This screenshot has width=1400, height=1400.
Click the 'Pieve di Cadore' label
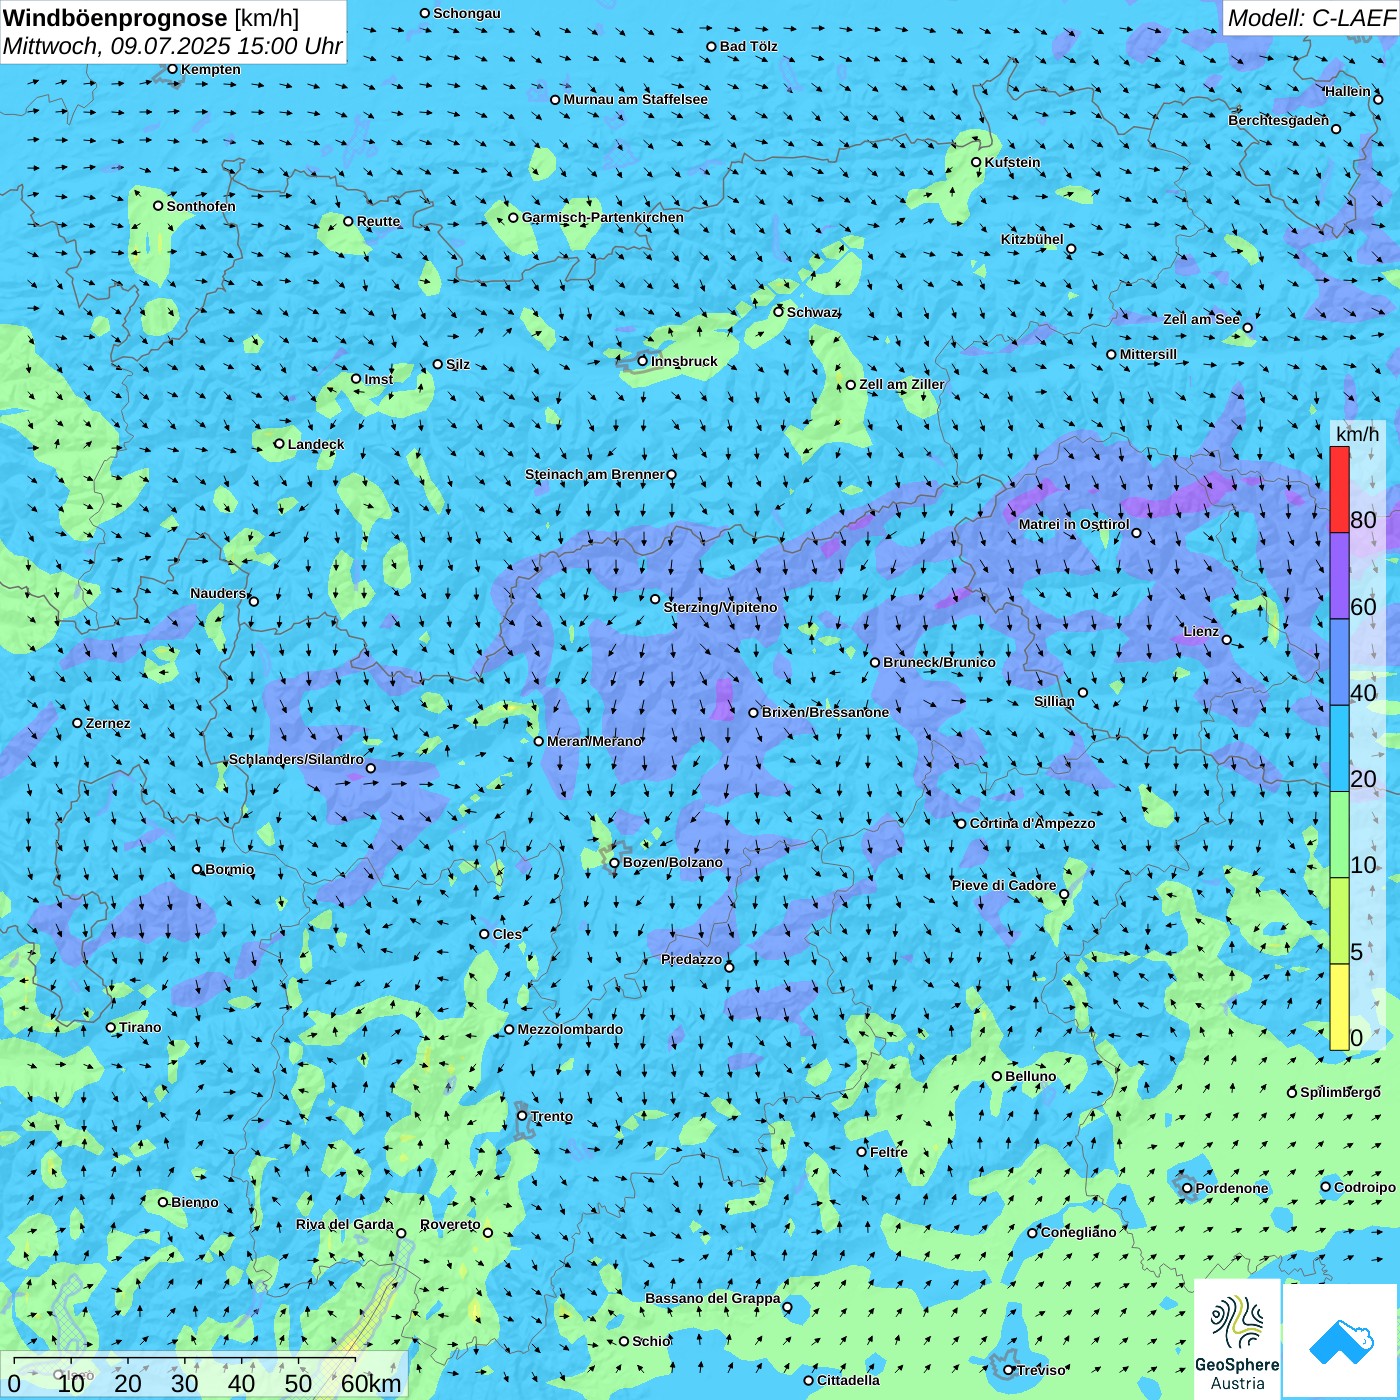click(x=1003, y=885)
